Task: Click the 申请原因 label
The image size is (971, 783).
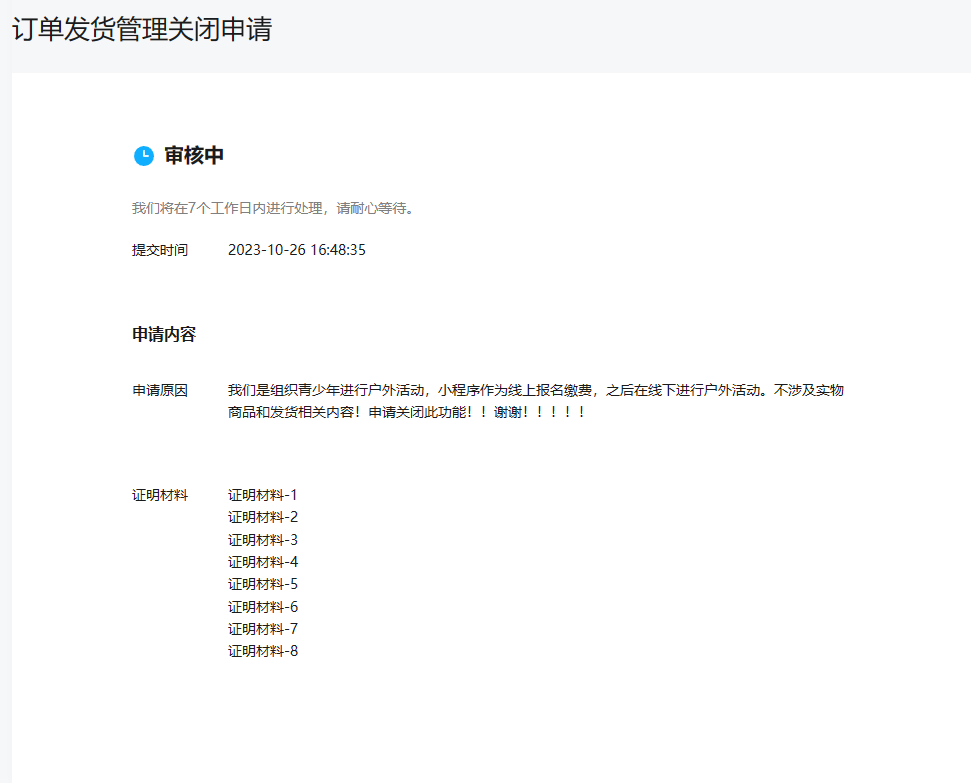Action: (x=160, y=390)
